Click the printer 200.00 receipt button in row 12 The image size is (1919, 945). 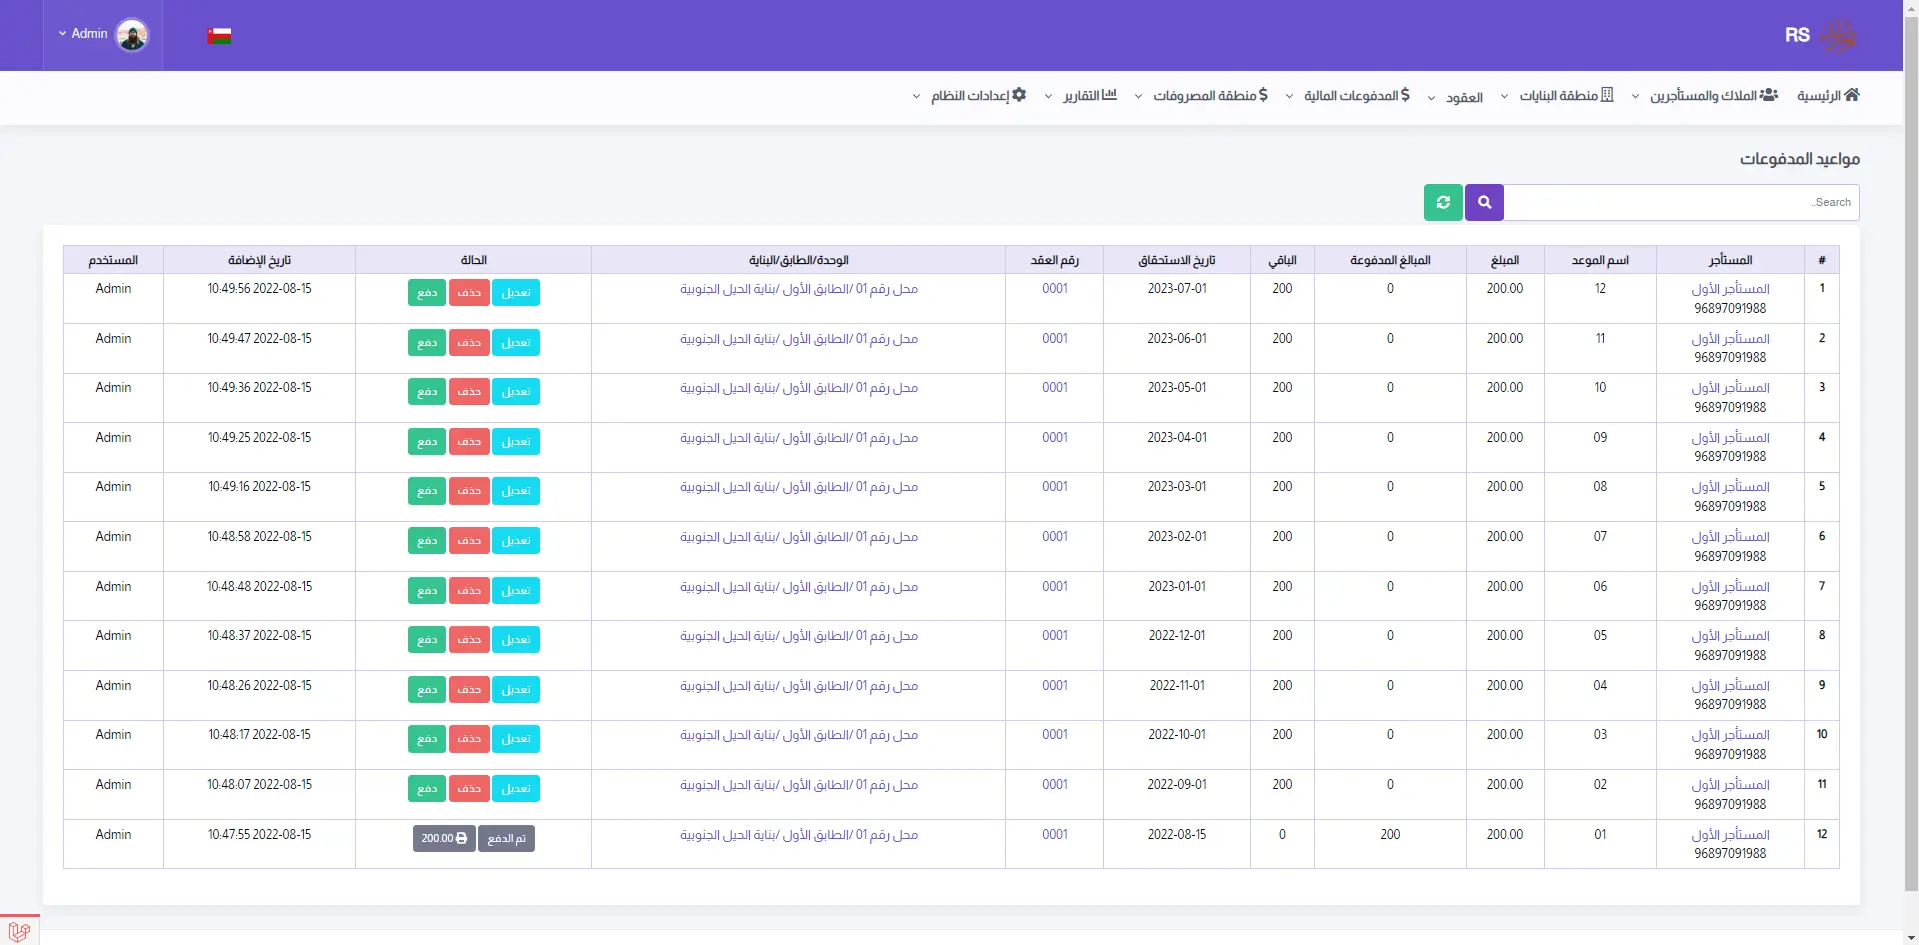tap(444, 838)
